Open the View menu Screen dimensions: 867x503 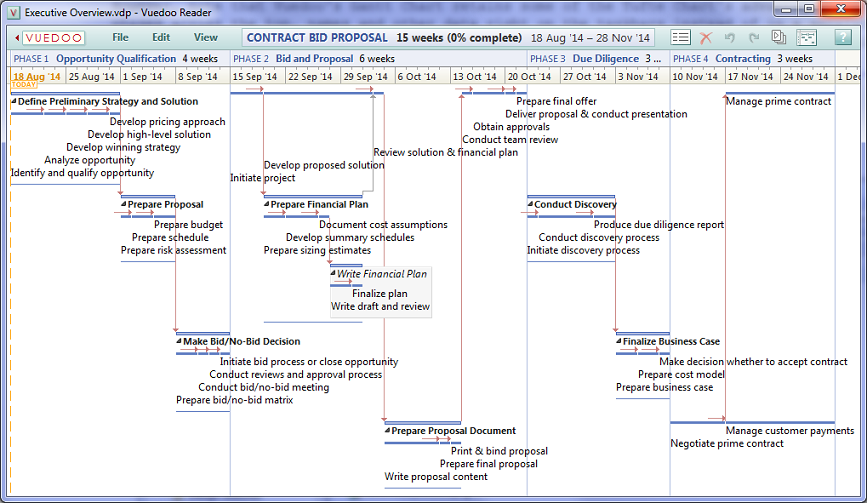coord(205,38)
